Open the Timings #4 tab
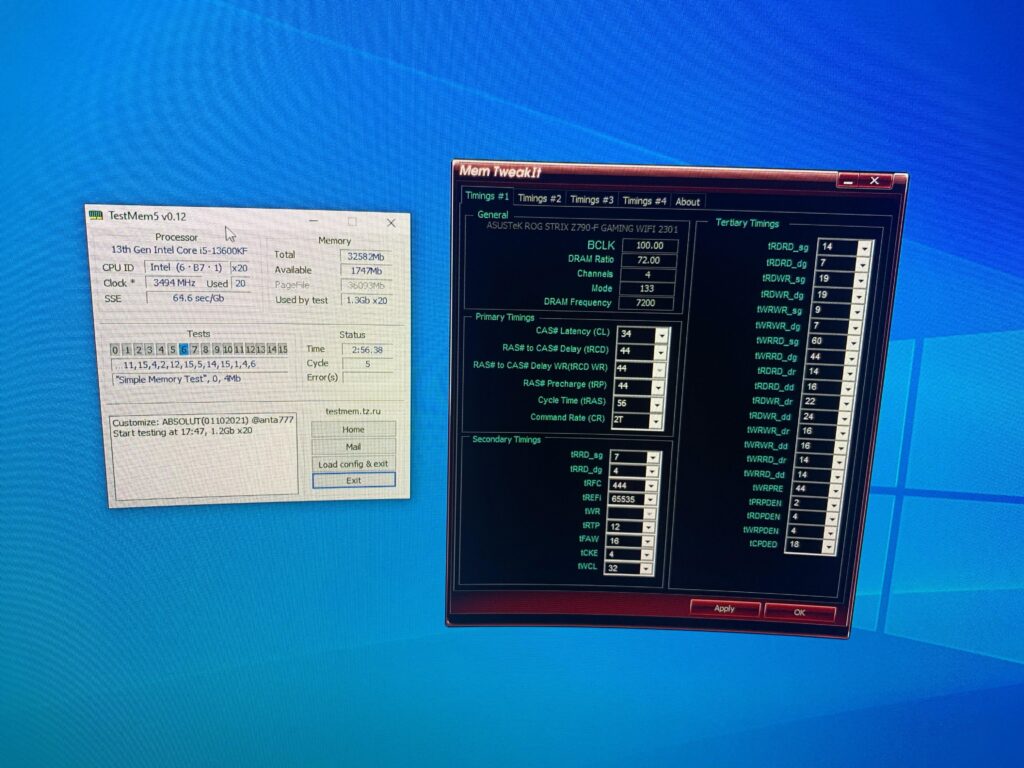This screenshot has width=1024, height=768. point(644,201)
